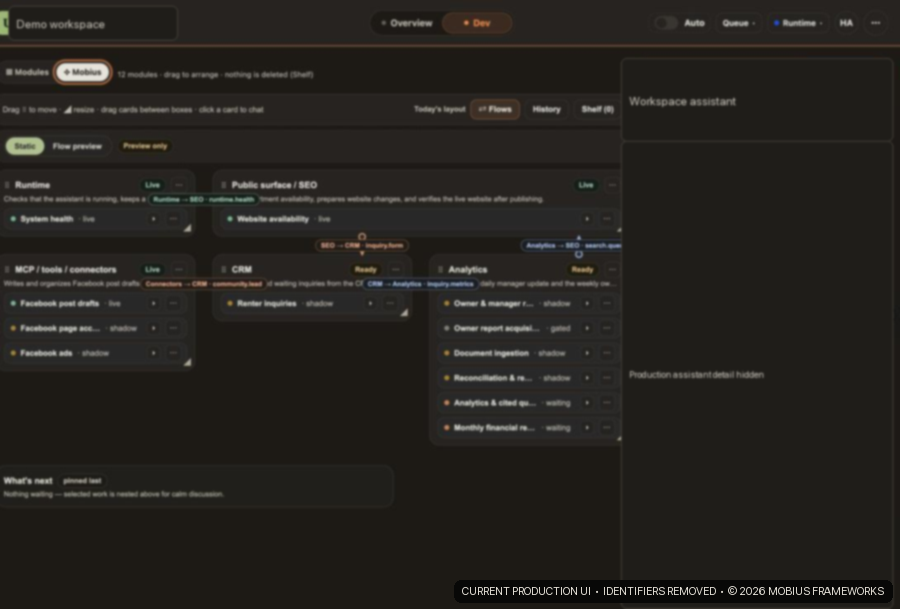Screen dimensions: 900x609
Task: Open System health card more menu
Action: click(173, 219)
